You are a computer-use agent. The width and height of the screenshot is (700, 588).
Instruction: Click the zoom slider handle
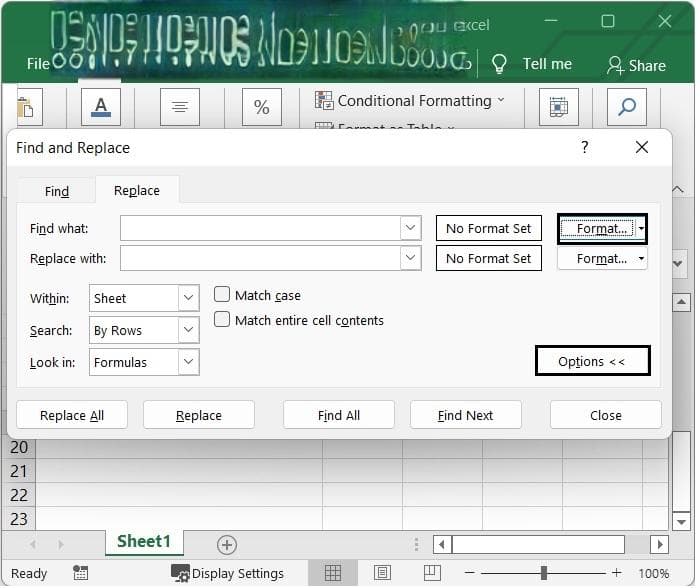coord(544,573)
